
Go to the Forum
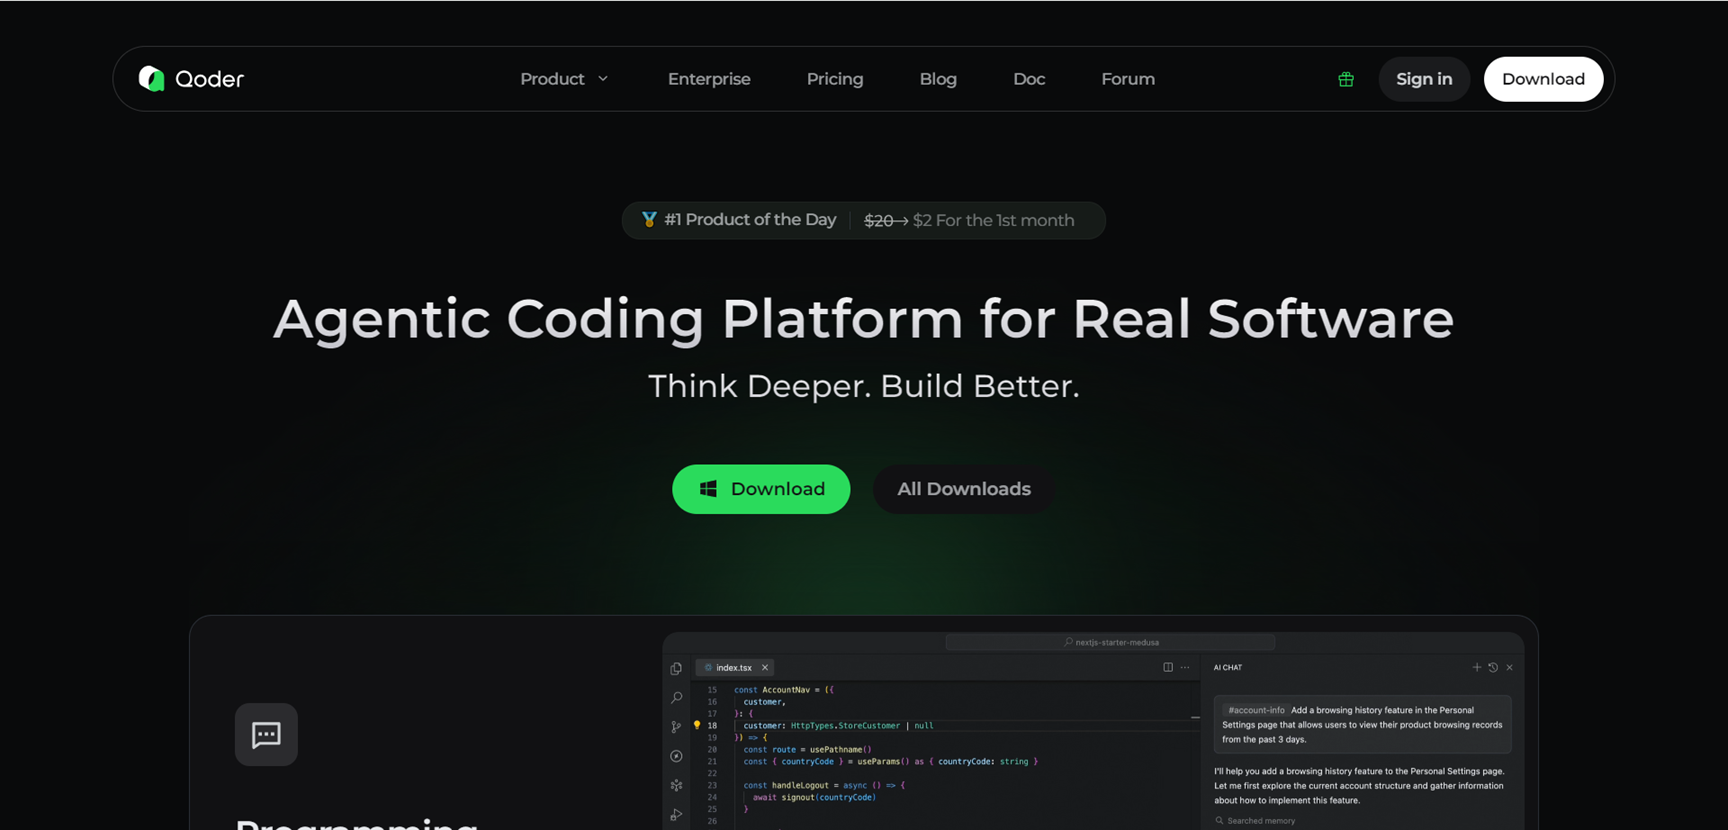pos(1128,79)
